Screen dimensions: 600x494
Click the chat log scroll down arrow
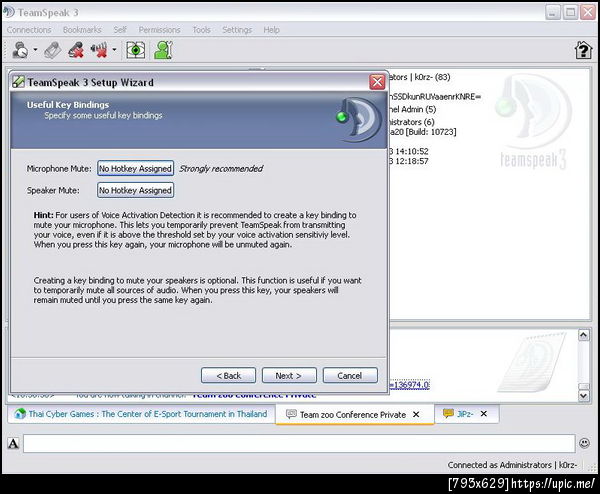[583, 395]
